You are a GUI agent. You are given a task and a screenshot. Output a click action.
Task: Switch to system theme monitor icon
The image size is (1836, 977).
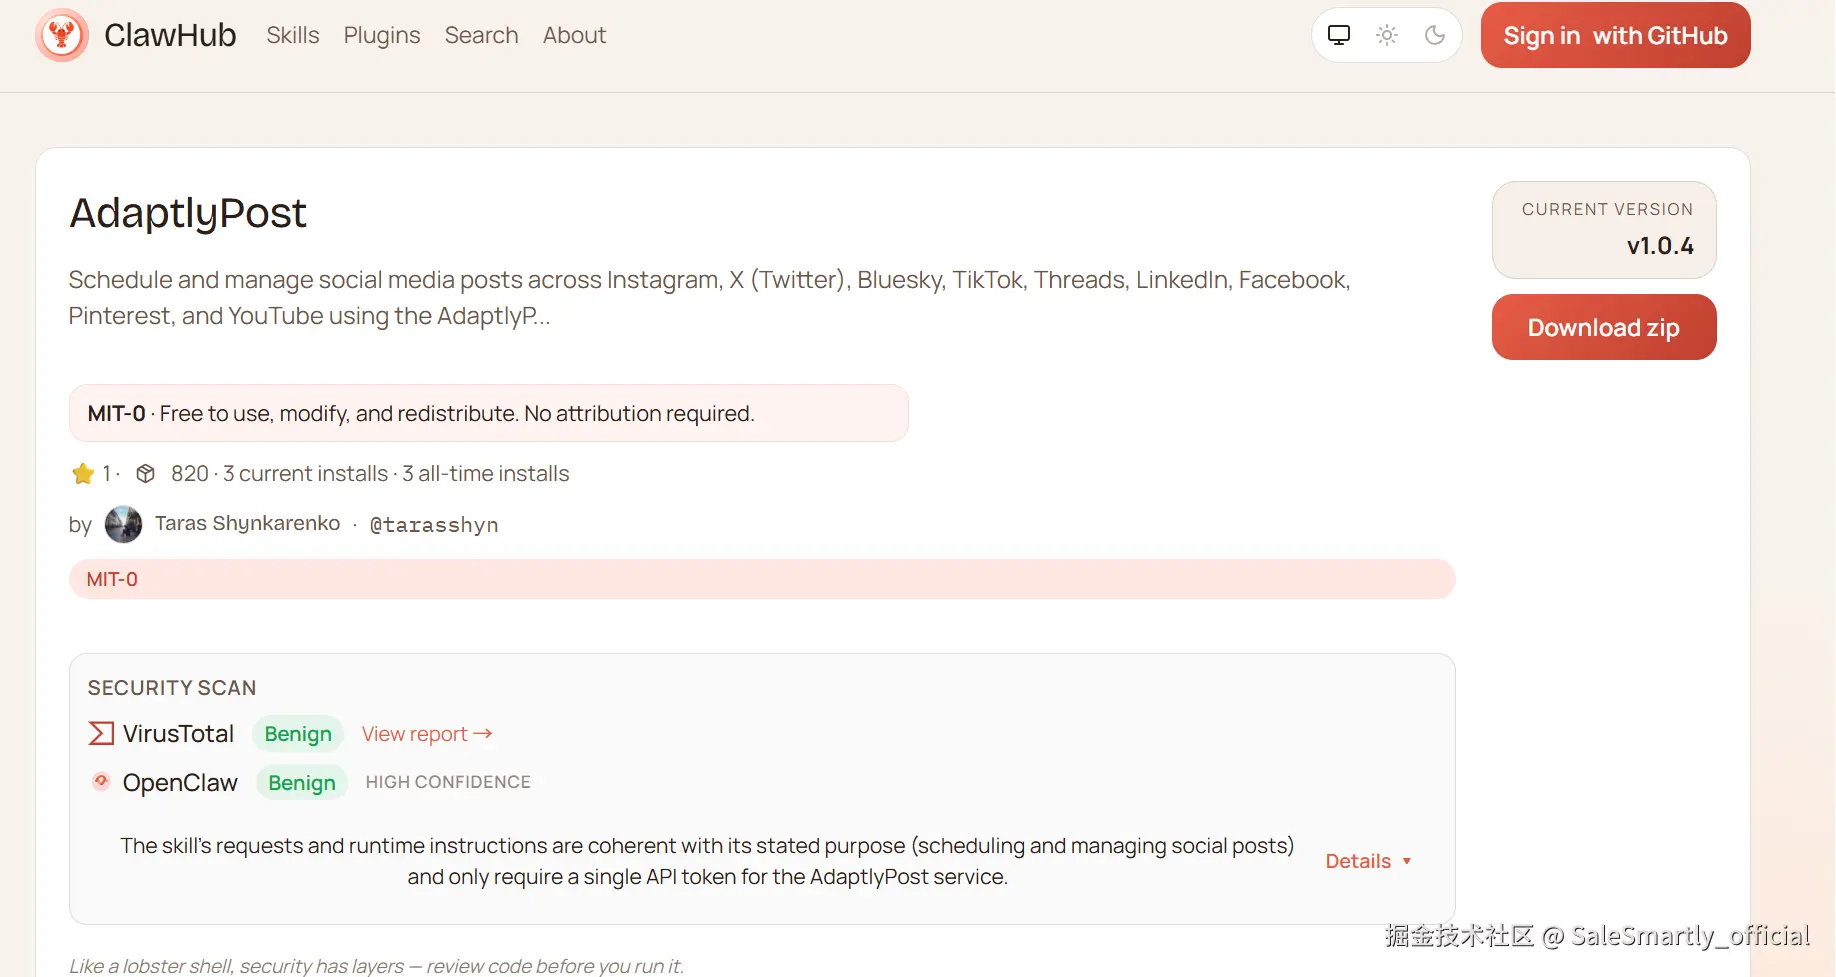click(x=1339, y=35)
